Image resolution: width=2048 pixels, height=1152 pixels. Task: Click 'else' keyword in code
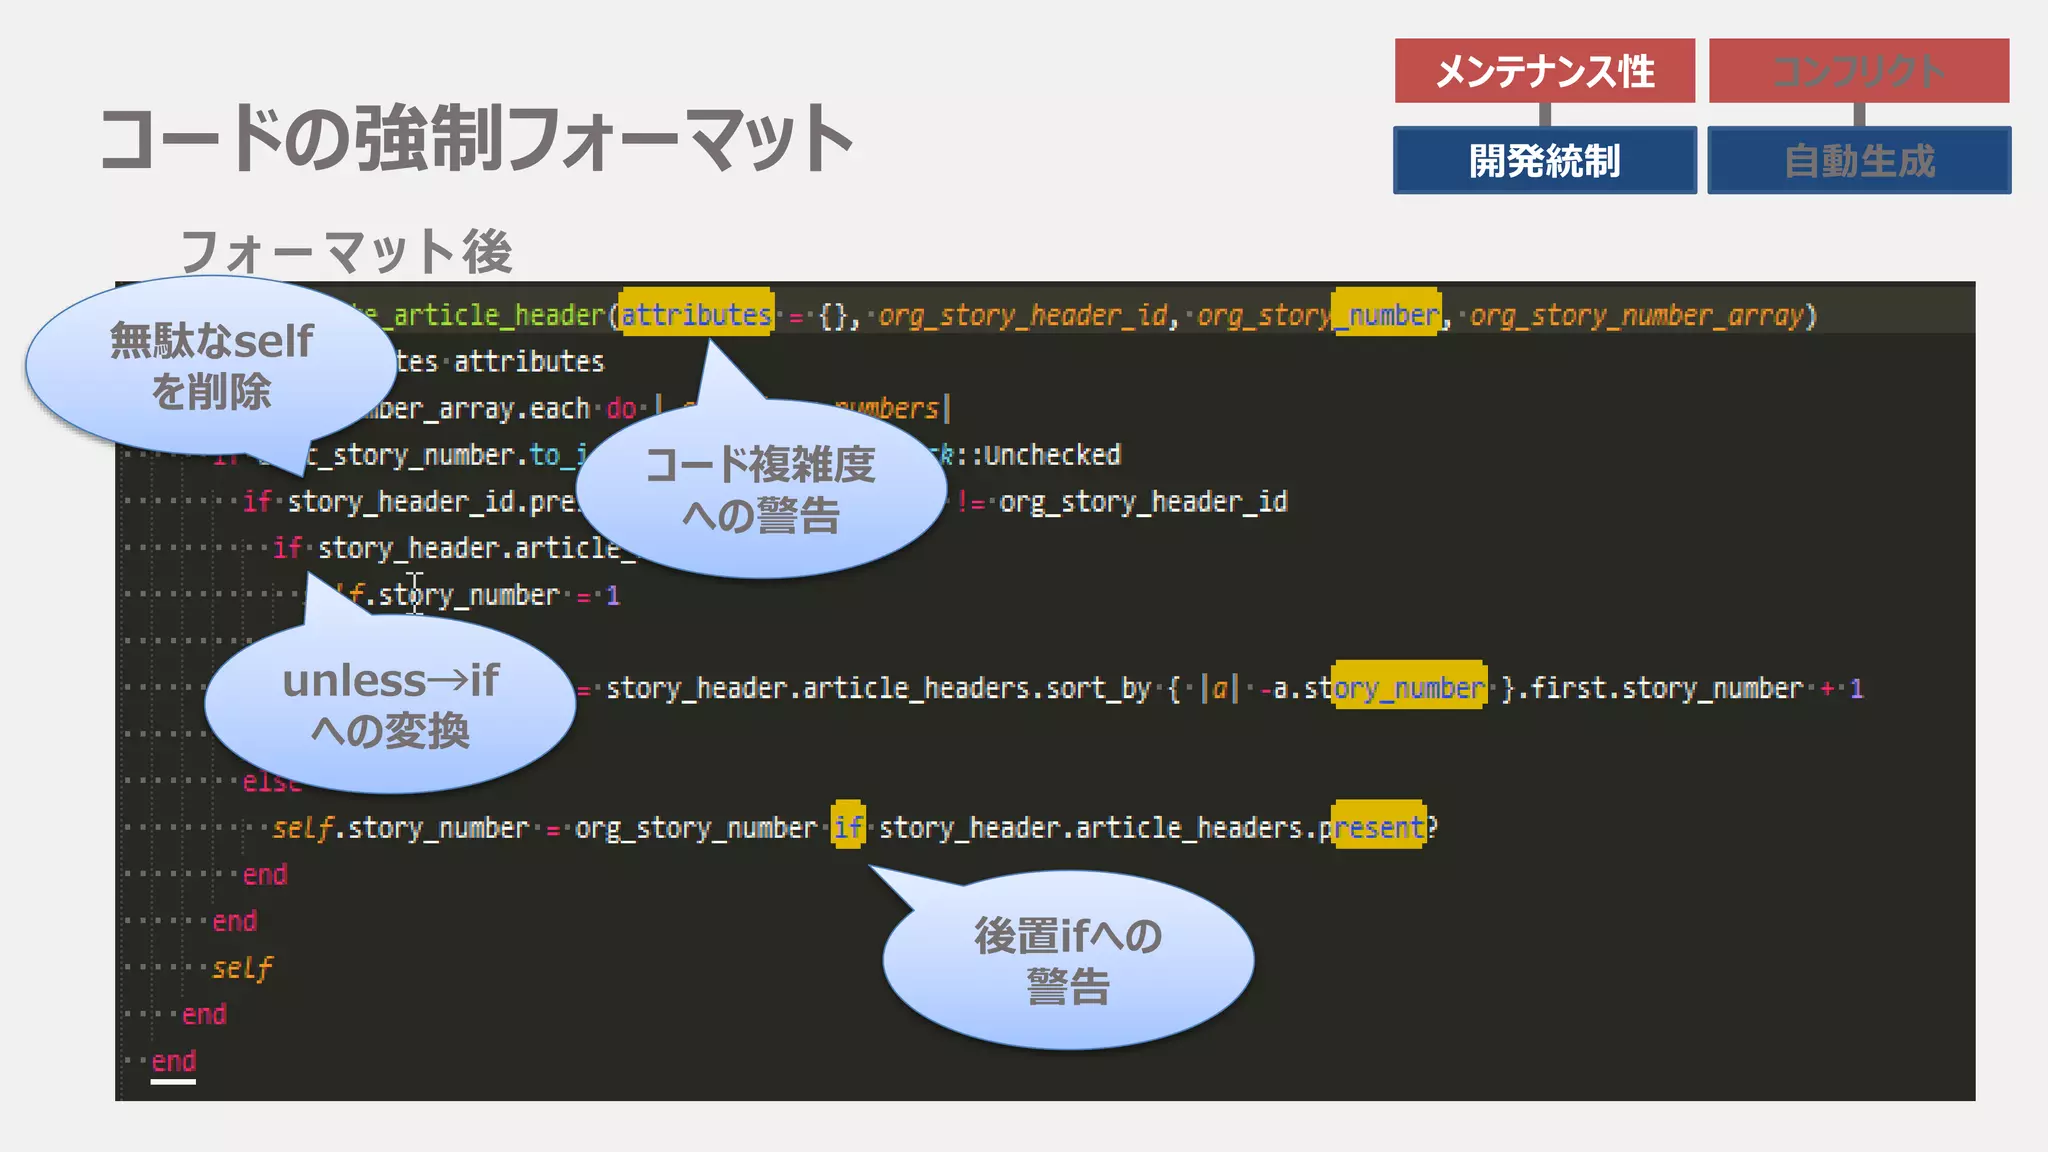(x=272, y=781)
